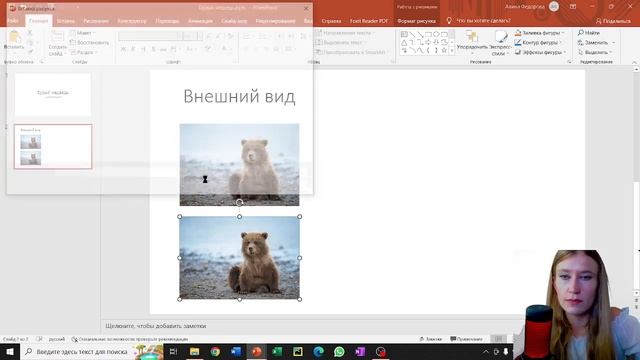The height and width of the screenshot is (360, 640).
Task: Switch to the Главная tab
Action: point(38,21)
